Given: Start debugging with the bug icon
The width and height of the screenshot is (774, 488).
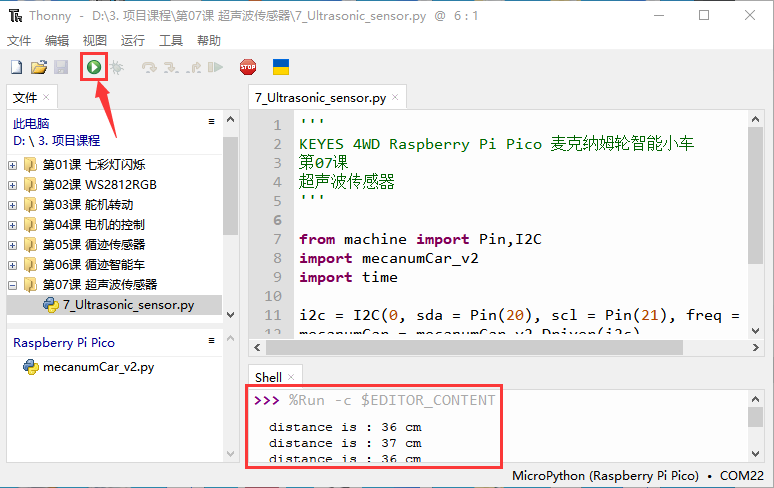Looking at the screenshot, I should tap(117, 67).
